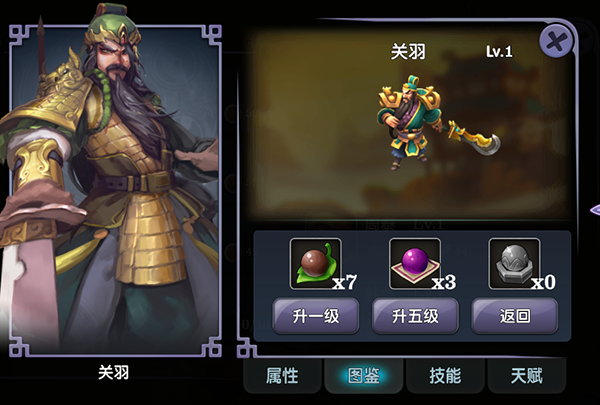Click the Lv.1 level label
This screenshot has width=600, height=405.
click(499, 51)
